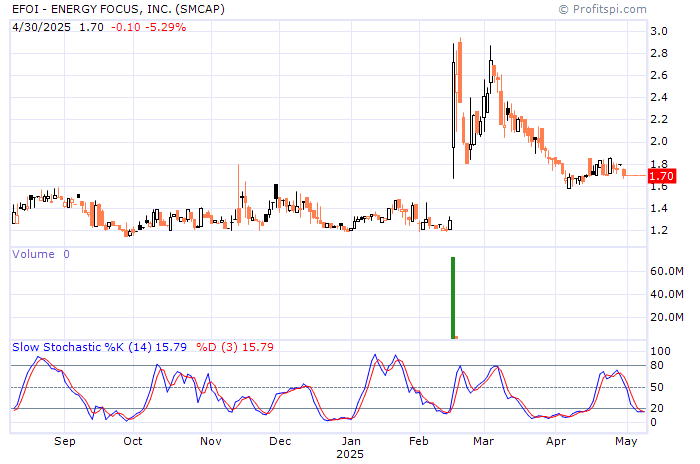Click the '1.4' price axis label
700x464 pixels.
click(x=659, y=208)
